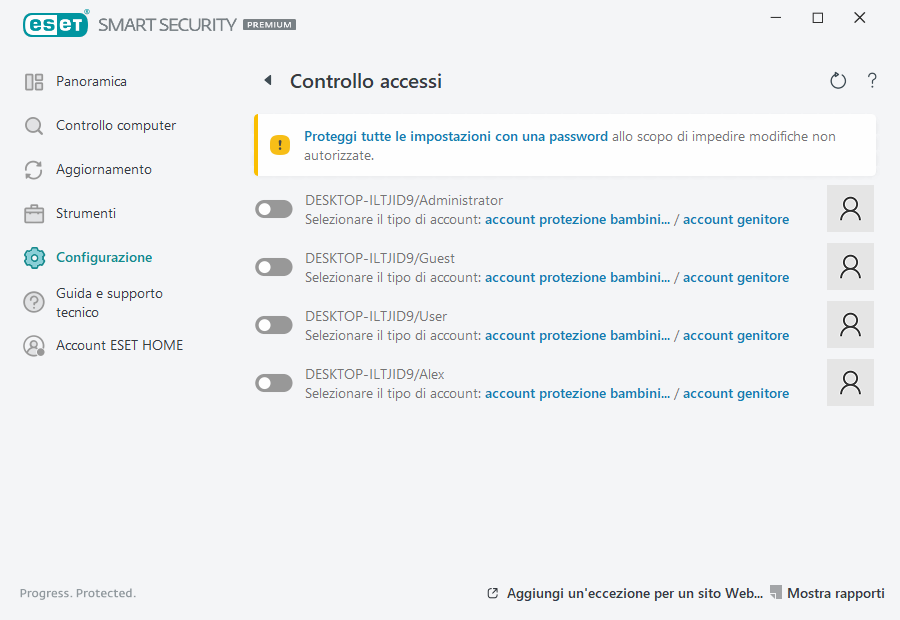Open the Aggiornamento section

click(x=103, y=170)
